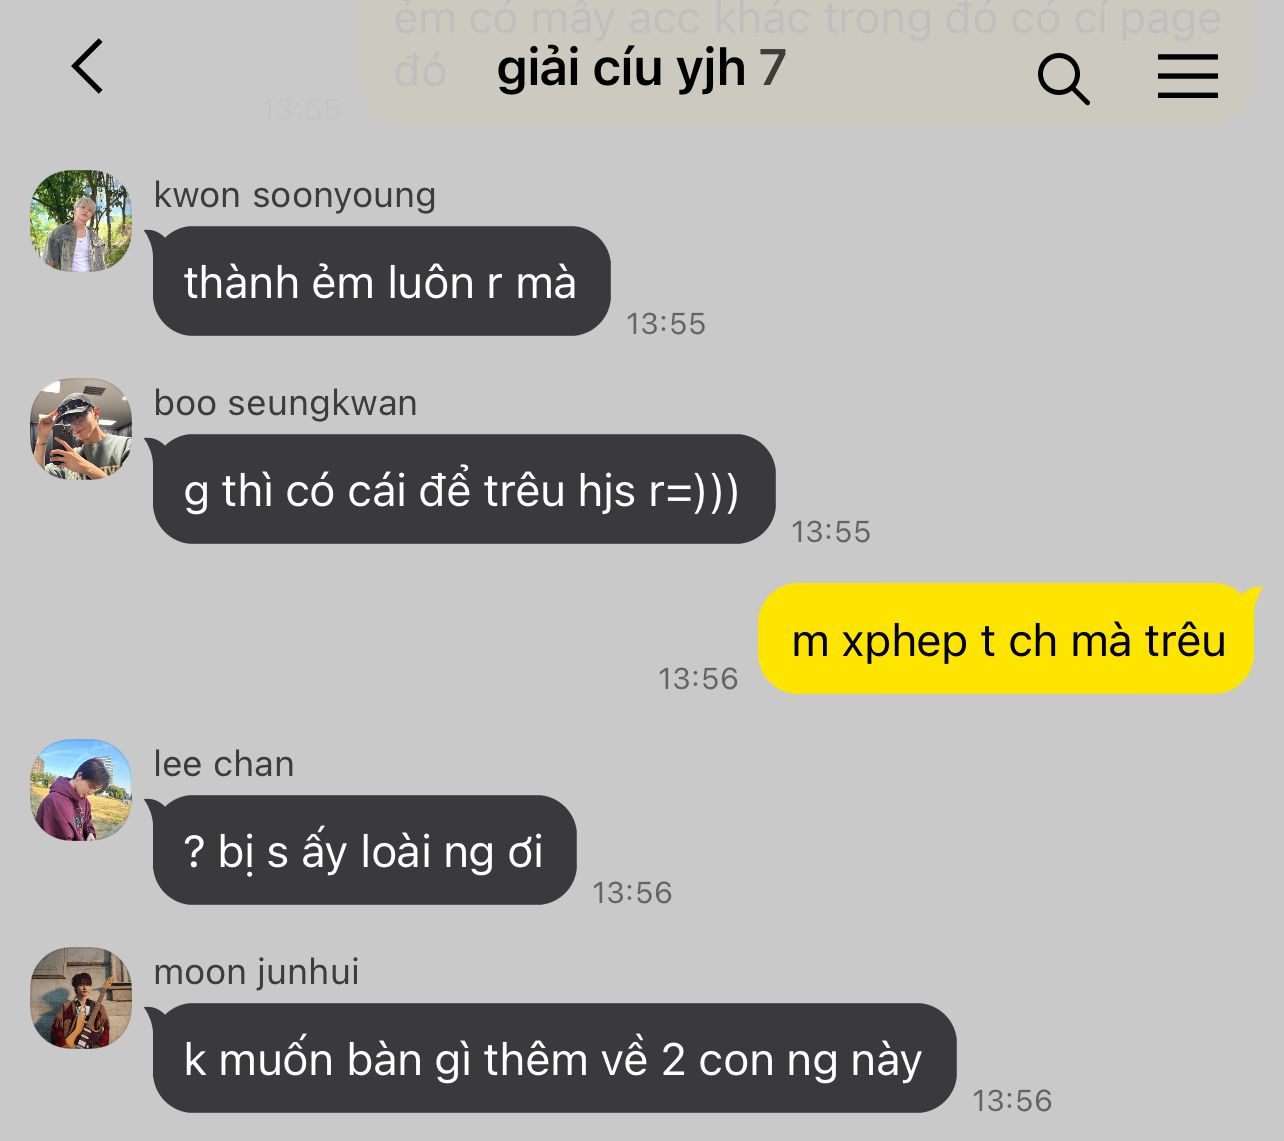
Task: Tap yellow bubble "m xphep t ch mà trêu"
Action: click(1006, 638)
